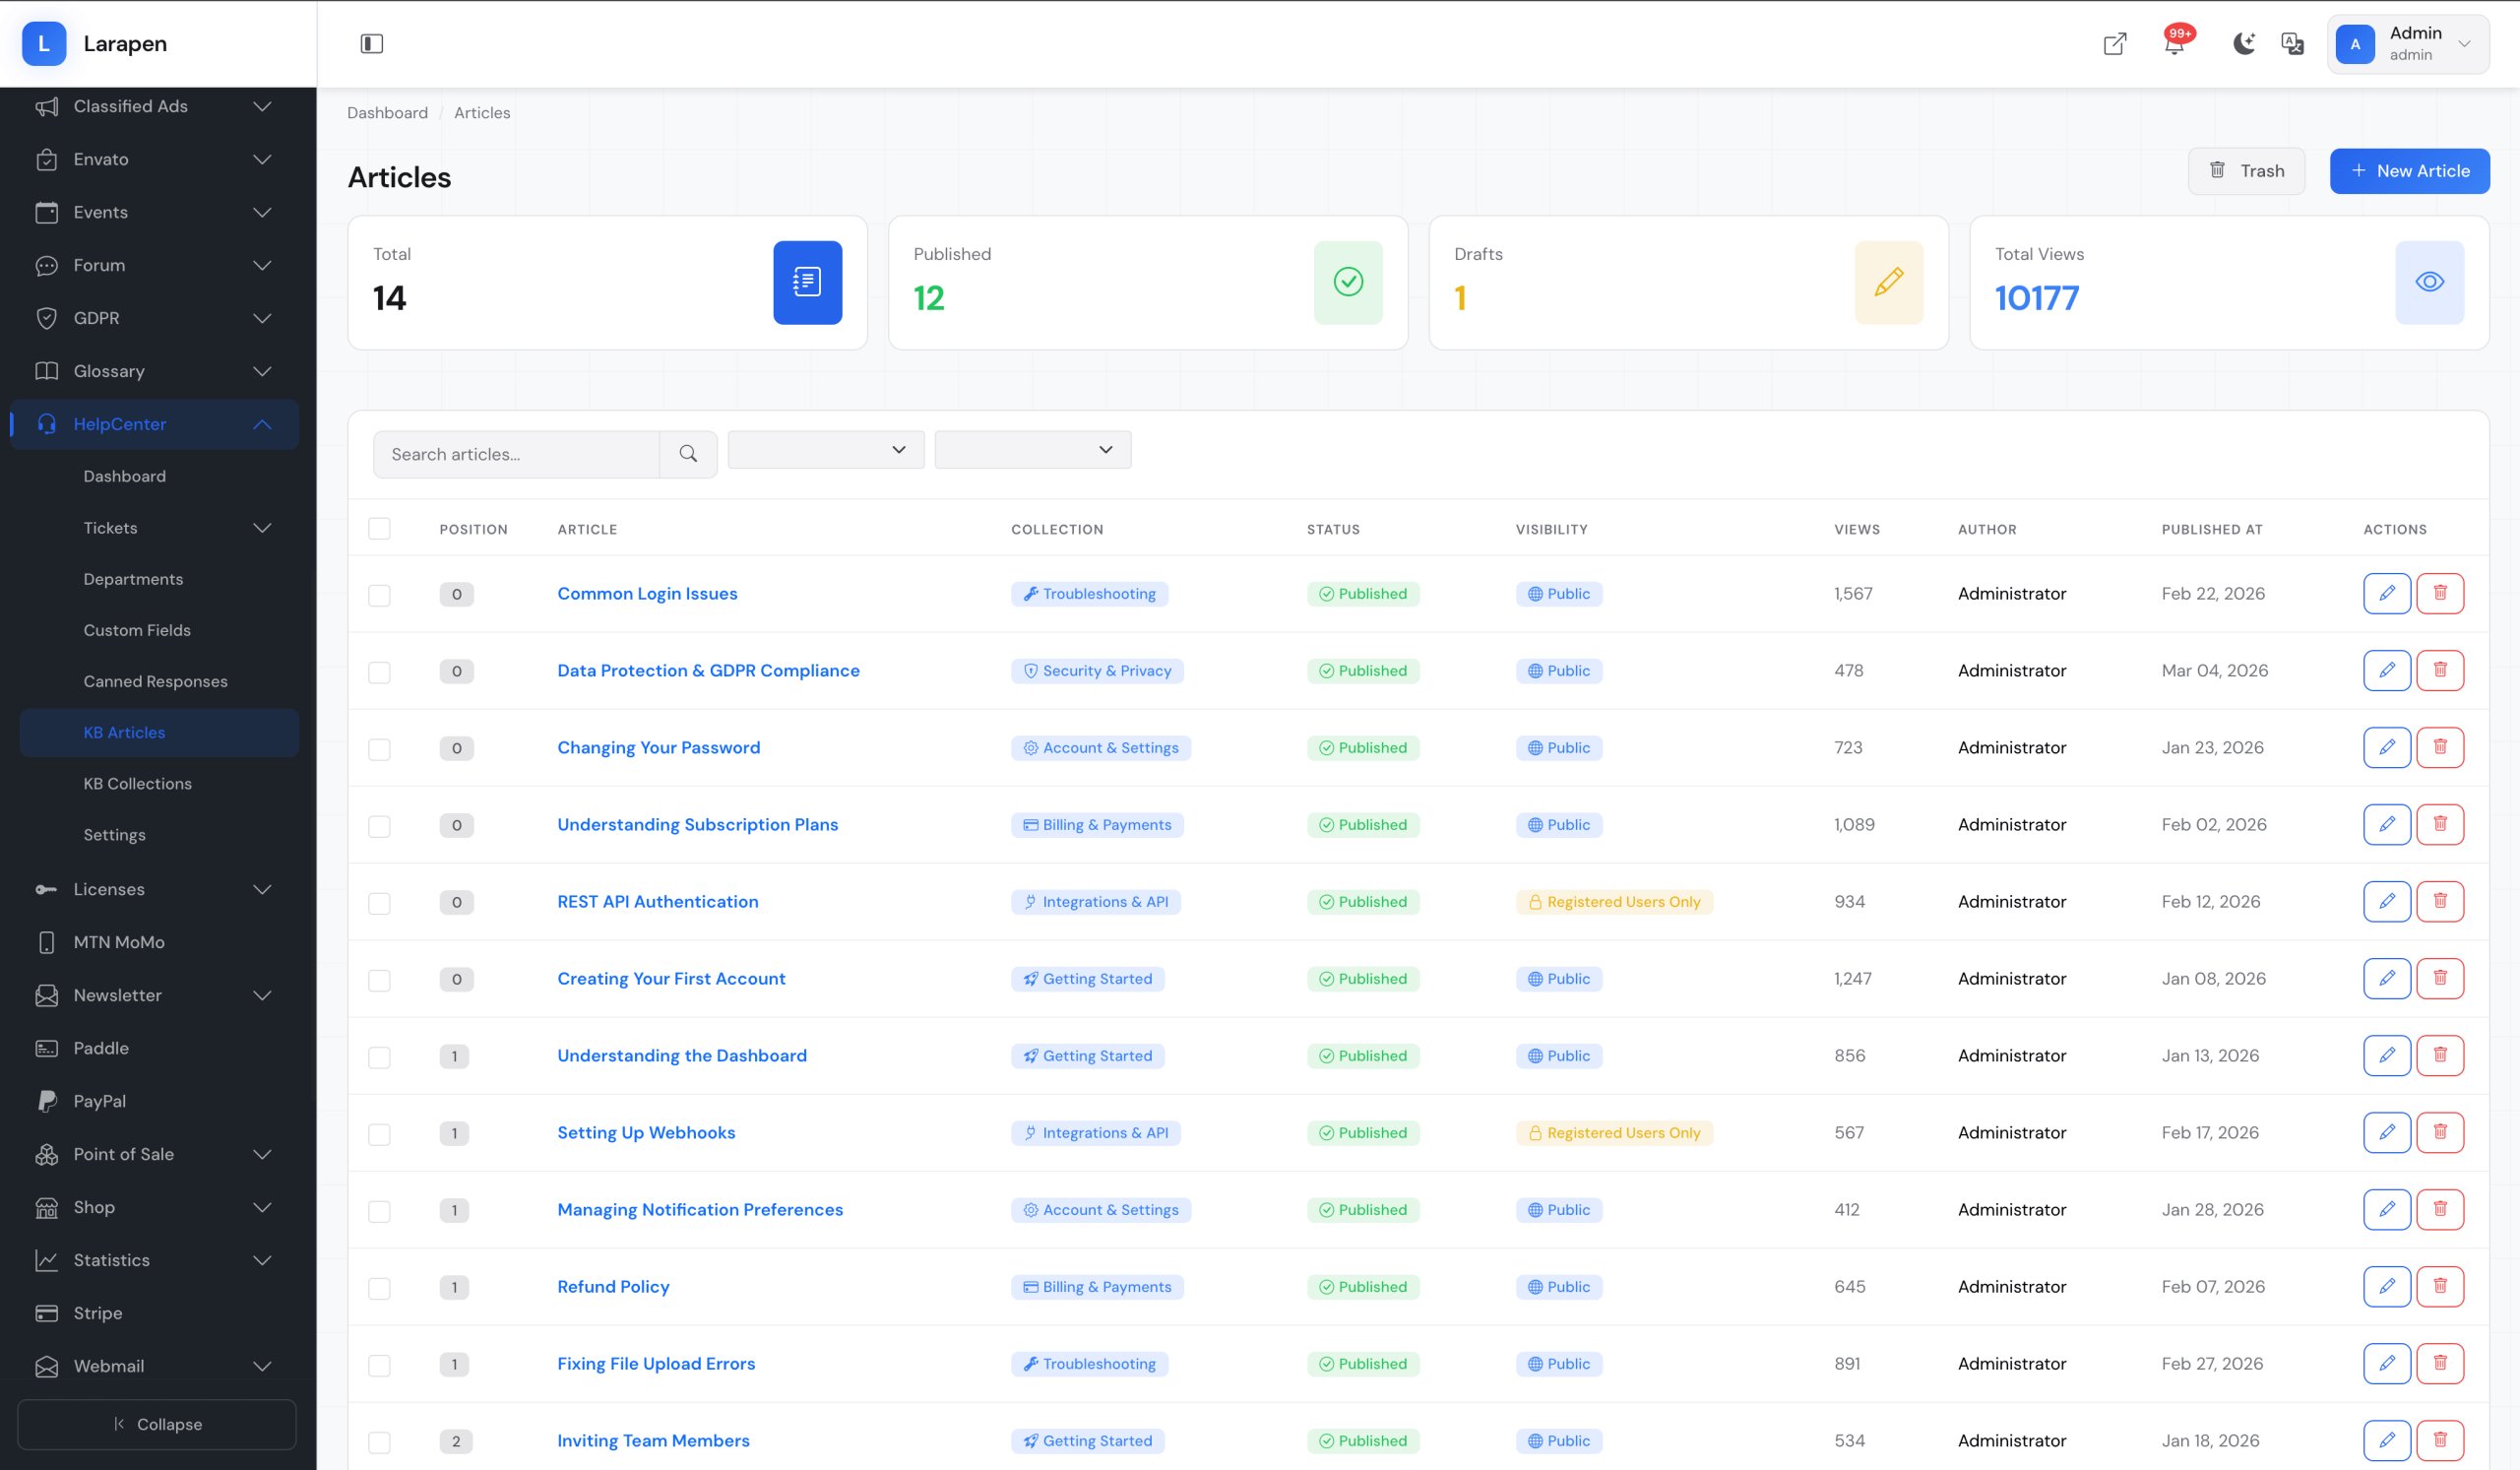Click the external link visit-site icon
2520x1470 pixels.
pos(2114,43)
